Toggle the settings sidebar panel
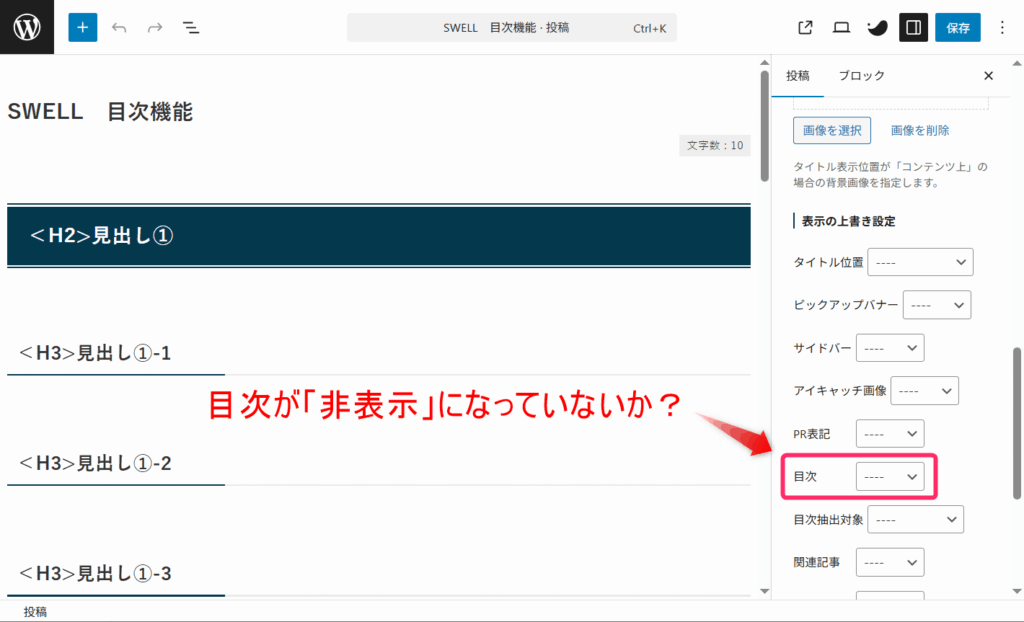The image size is (1024, 622). (x=913, y=27)
